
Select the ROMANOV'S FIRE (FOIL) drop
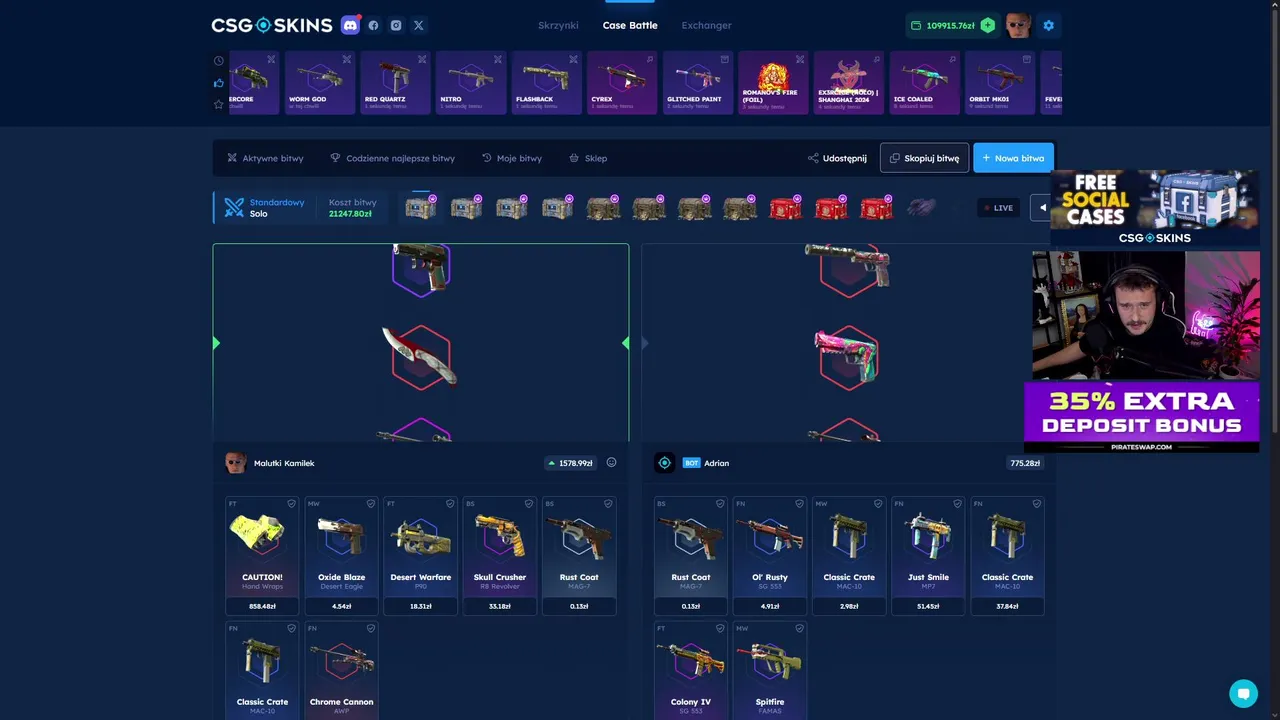tap(773, 82)
